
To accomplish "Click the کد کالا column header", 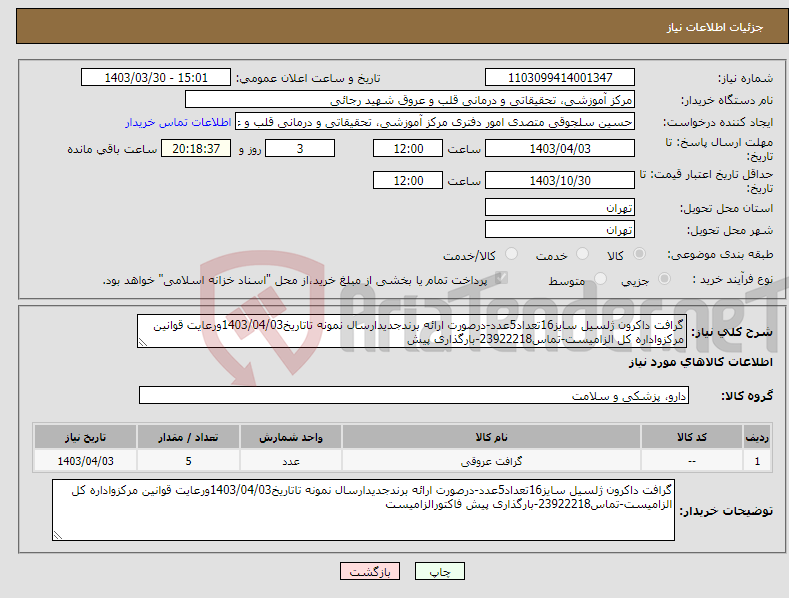I will coord(692,437).
